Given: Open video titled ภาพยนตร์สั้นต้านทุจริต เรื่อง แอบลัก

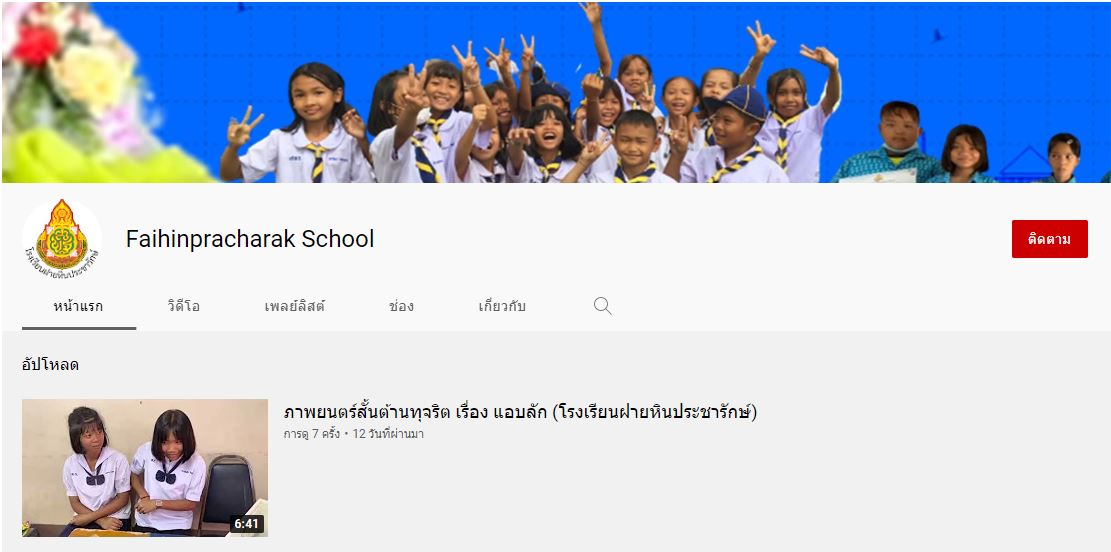Looking at the screenshot, I should tap(520, 412).
